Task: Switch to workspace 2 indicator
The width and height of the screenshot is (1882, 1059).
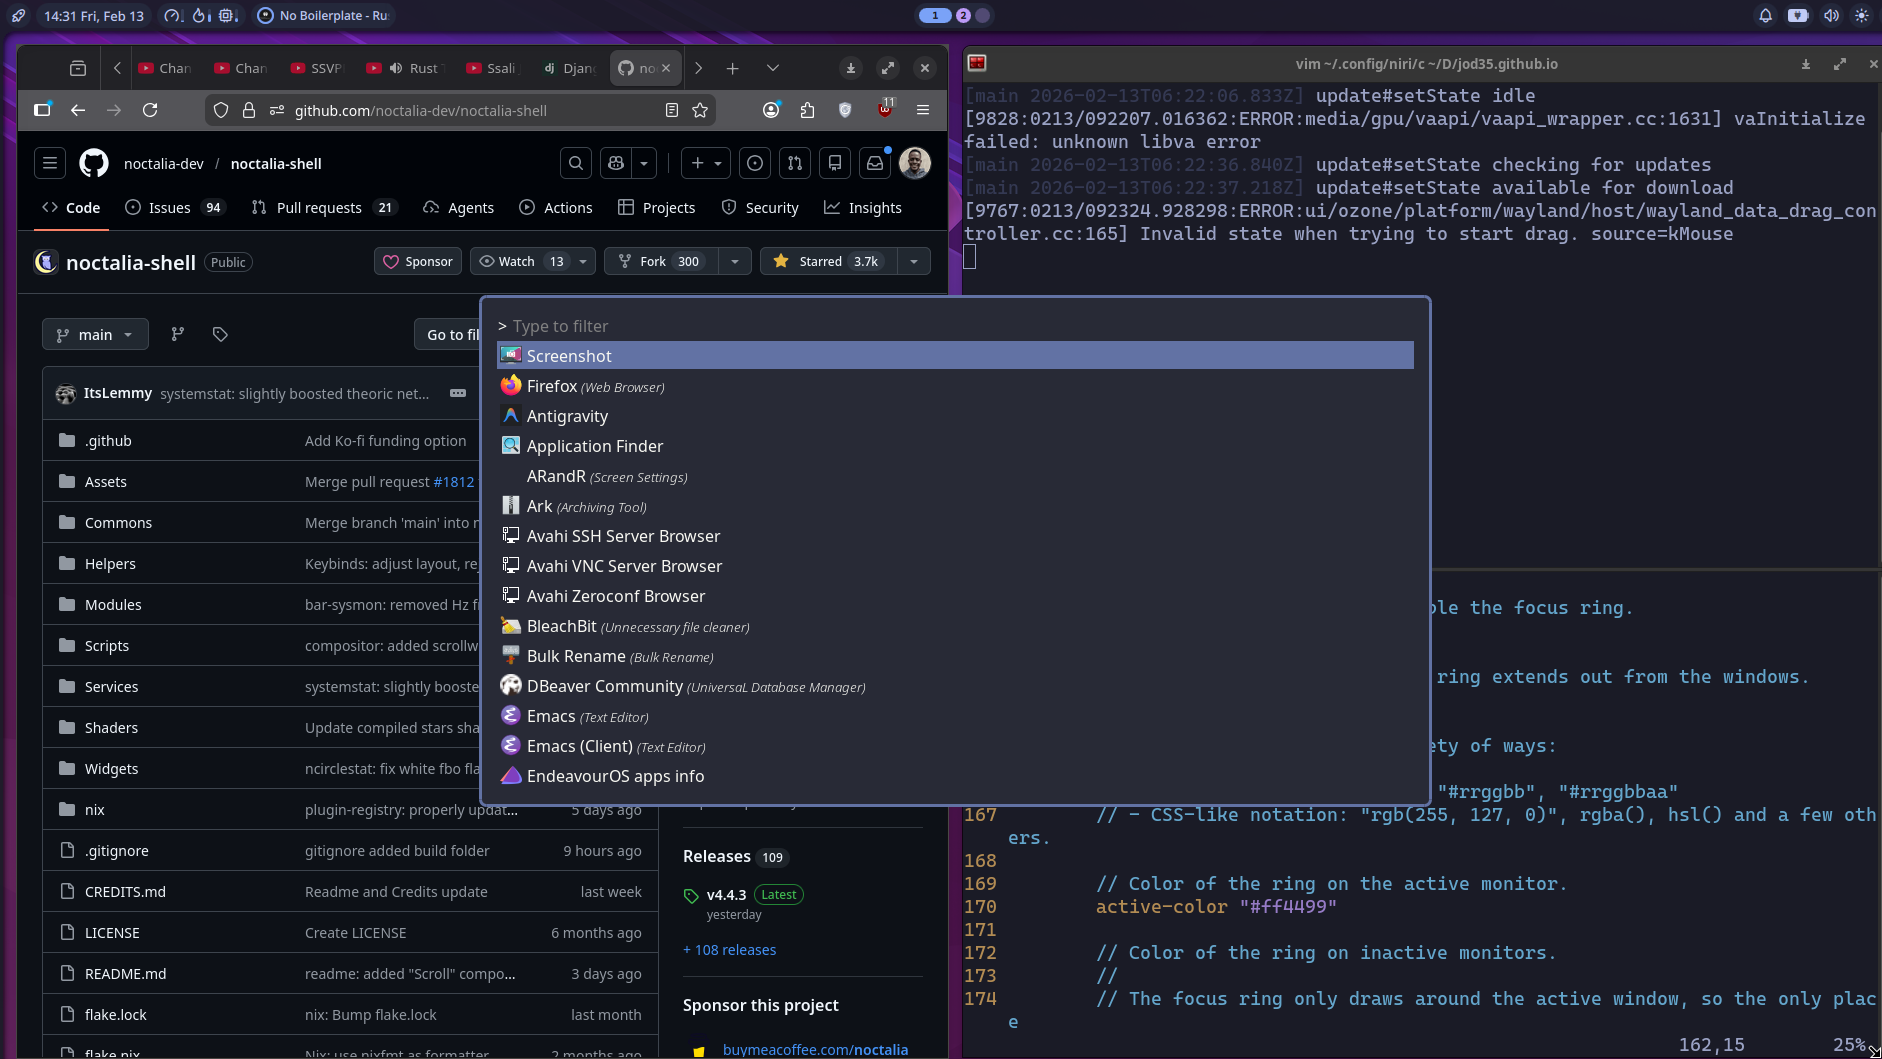Action: coord(963,15)
